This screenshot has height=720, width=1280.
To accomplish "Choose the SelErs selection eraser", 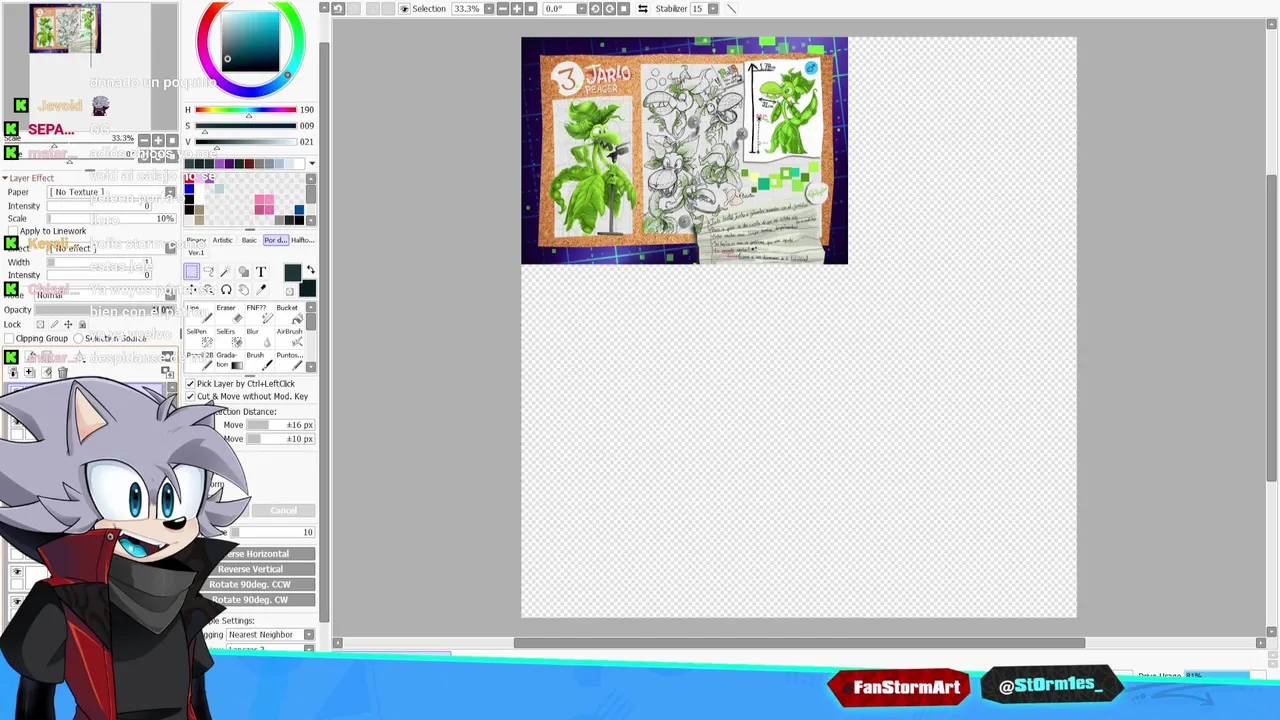I will (x=230, y=338).
